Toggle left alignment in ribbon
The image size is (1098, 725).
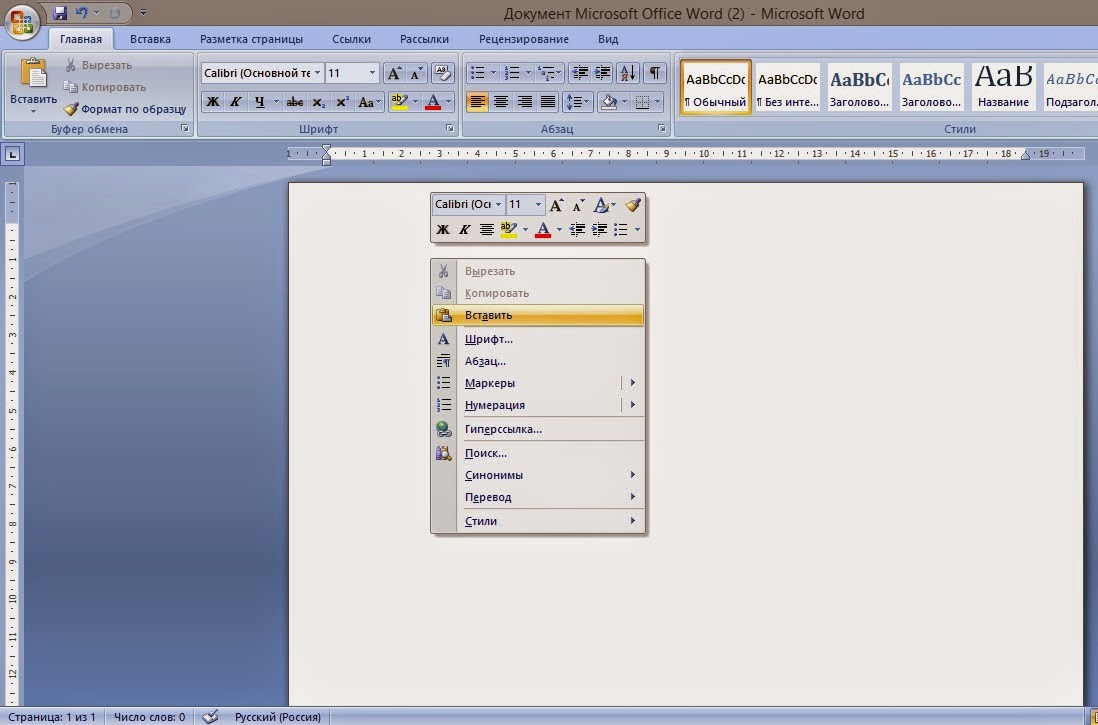tap(477, 102)
